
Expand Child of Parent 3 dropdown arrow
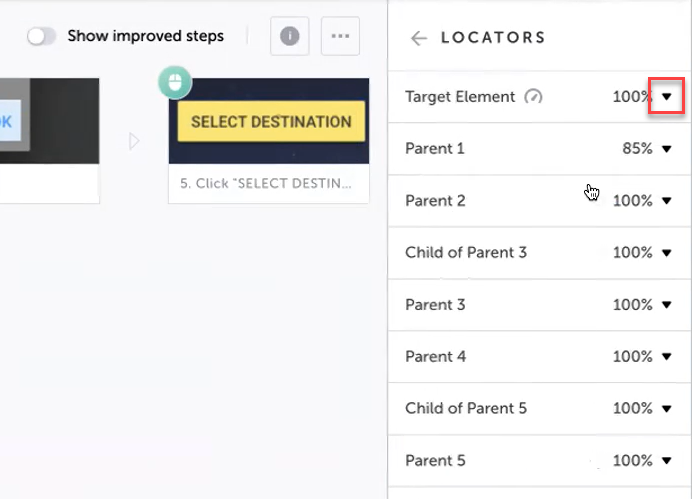(667, 253)
